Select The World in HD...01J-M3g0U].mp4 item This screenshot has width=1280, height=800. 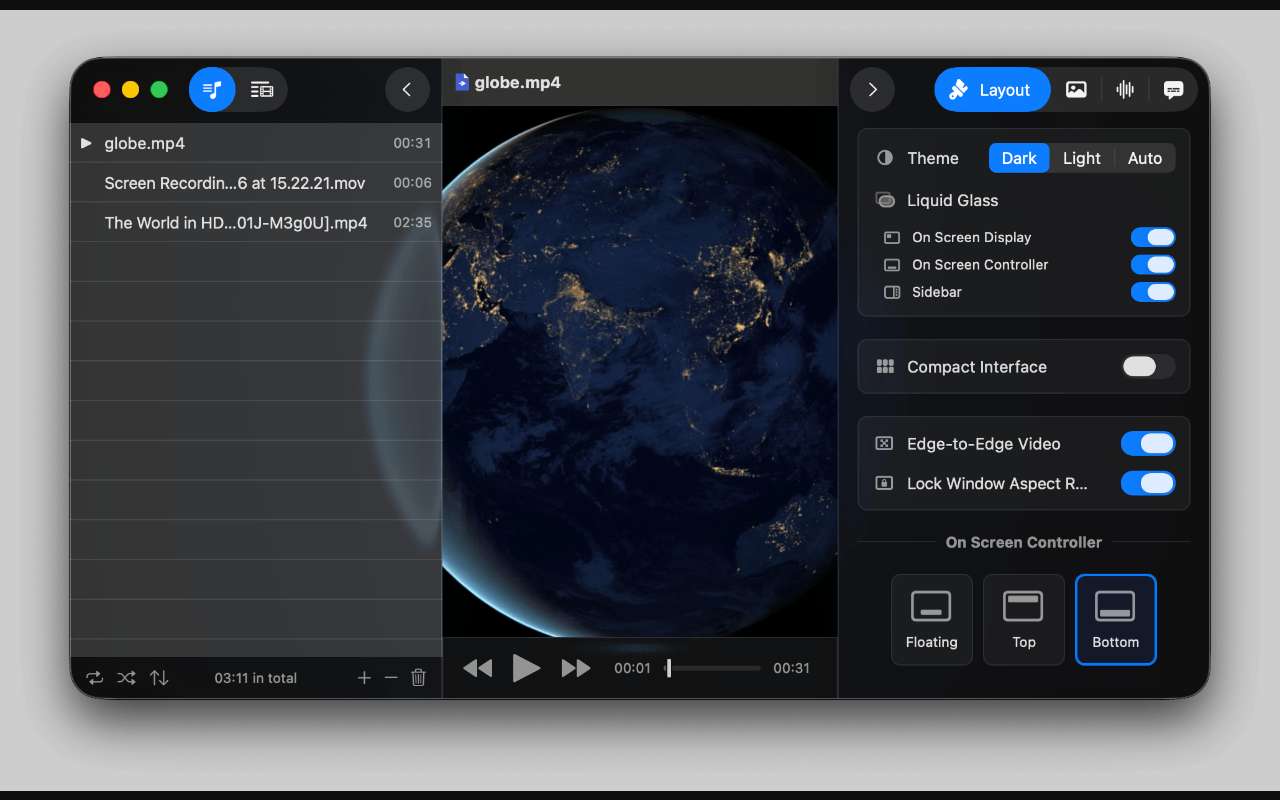click(256, 223)
